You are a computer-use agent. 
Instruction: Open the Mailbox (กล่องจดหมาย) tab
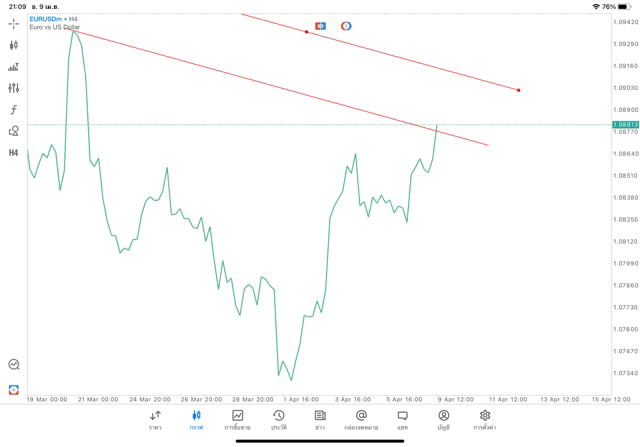[x=361, y=420]
